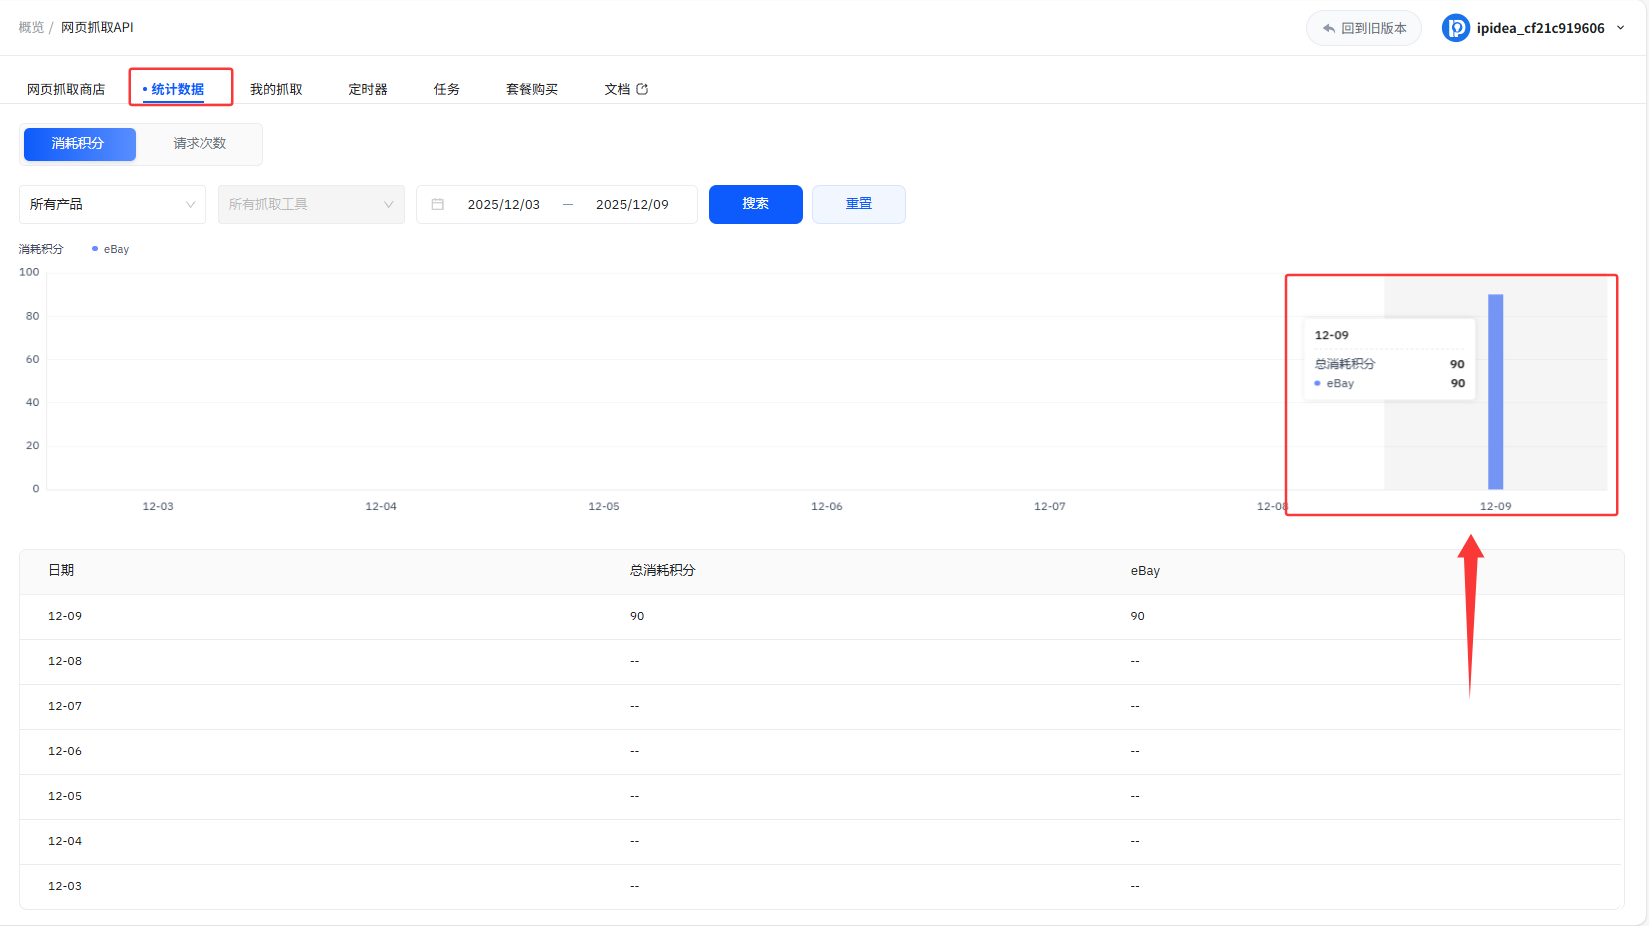Click the 12-07 x-axis label on chart
This screenshot has width=1649, height=926.
pyautogui.click(x=1050, y=506)
